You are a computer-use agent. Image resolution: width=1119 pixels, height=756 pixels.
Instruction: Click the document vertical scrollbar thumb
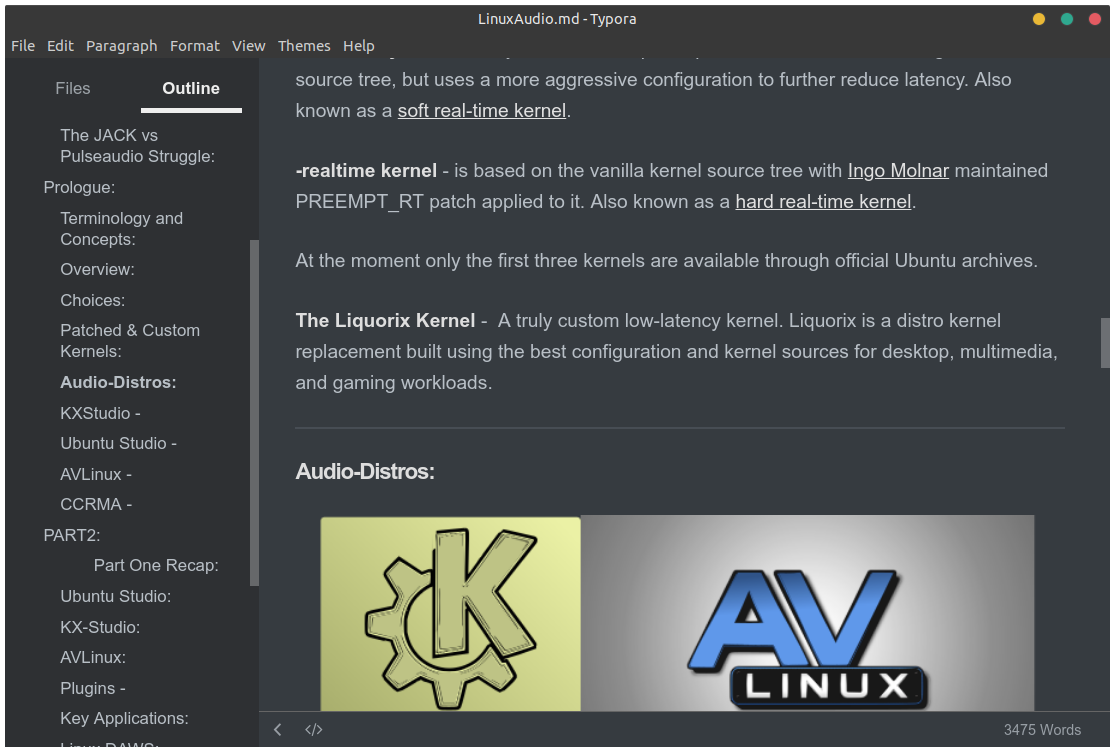click(x=1105, y=343)
